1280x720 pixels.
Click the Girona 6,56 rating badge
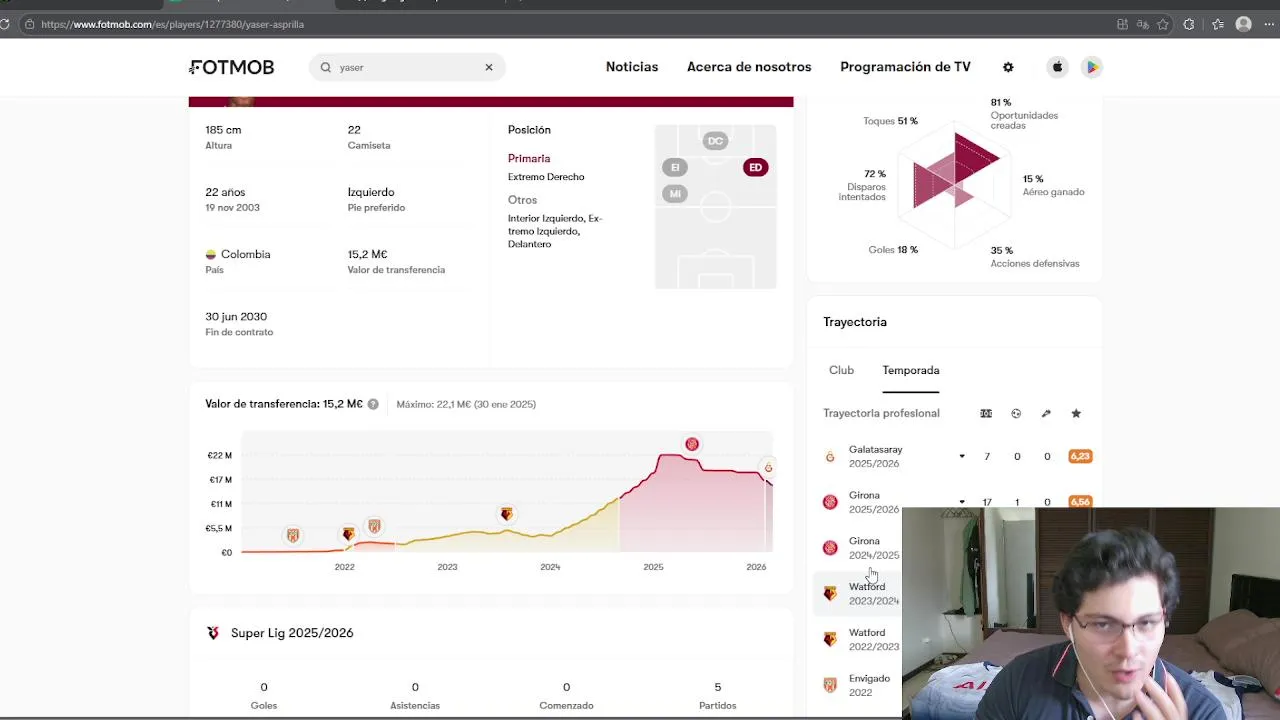tap(1080, 501)
